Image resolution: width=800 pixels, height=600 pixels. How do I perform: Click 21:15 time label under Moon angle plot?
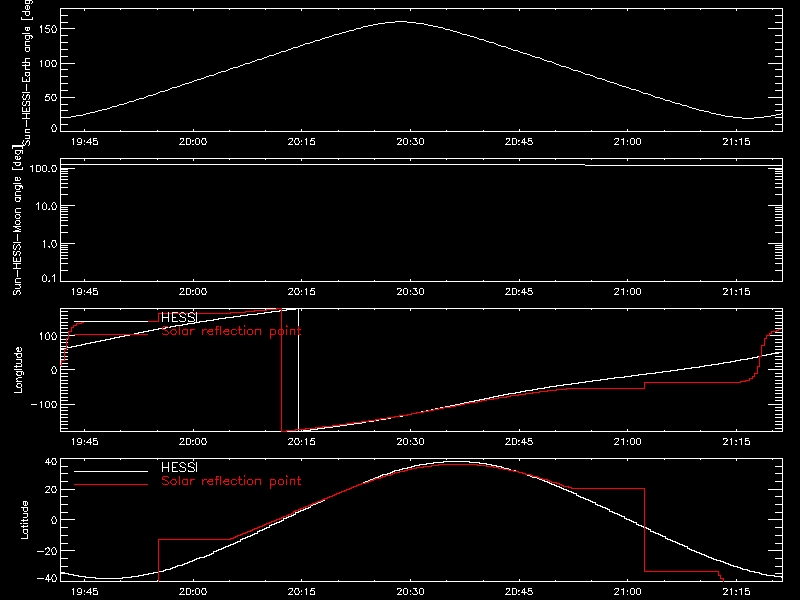click(x=736, y=292)
